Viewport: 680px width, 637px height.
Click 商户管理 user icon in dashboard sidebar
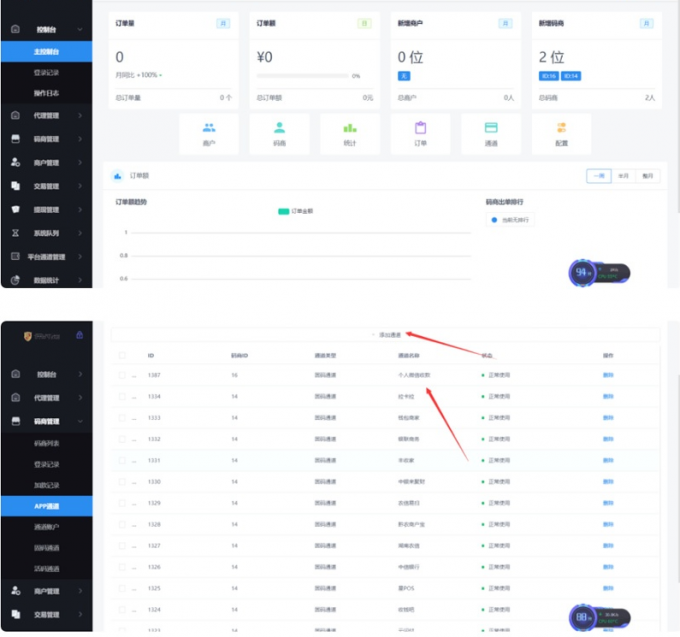click(x=15, y=162)
